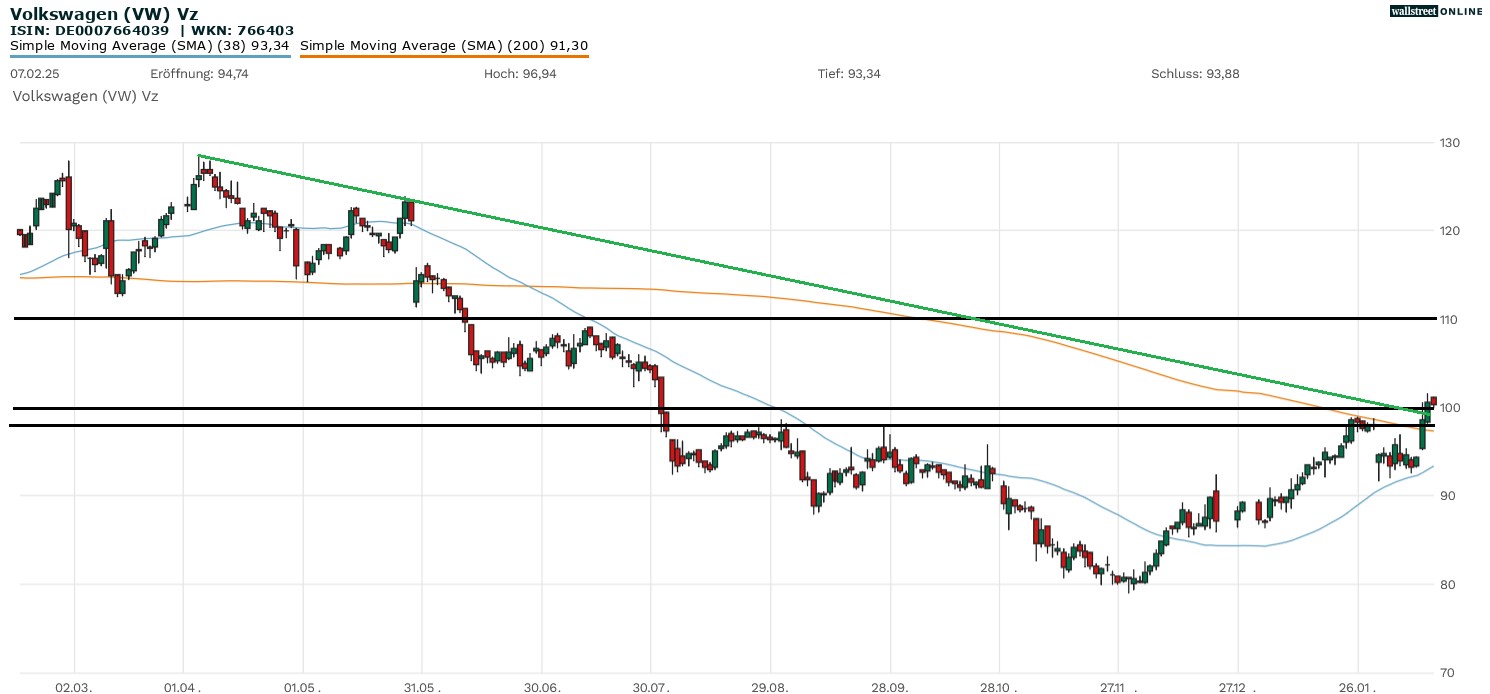
Task: Click the orange underline beneath SMA (200)
Action: click(x=444, y=56)
